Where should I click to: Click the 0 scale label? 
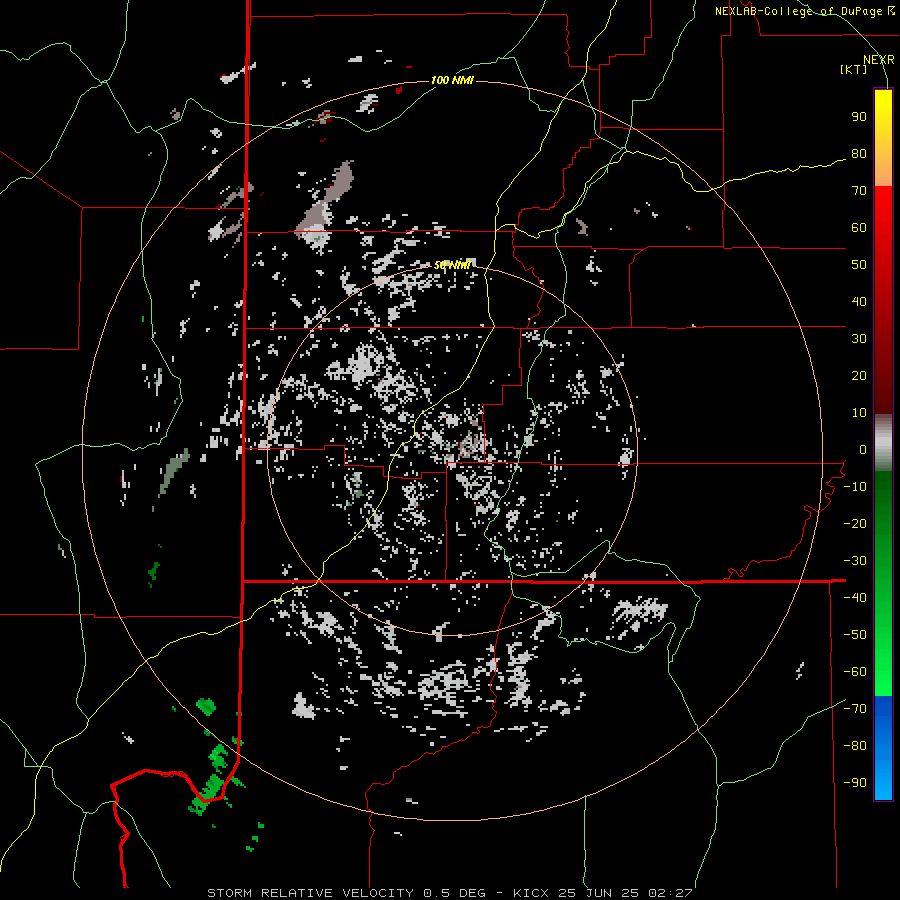(862, 450)
